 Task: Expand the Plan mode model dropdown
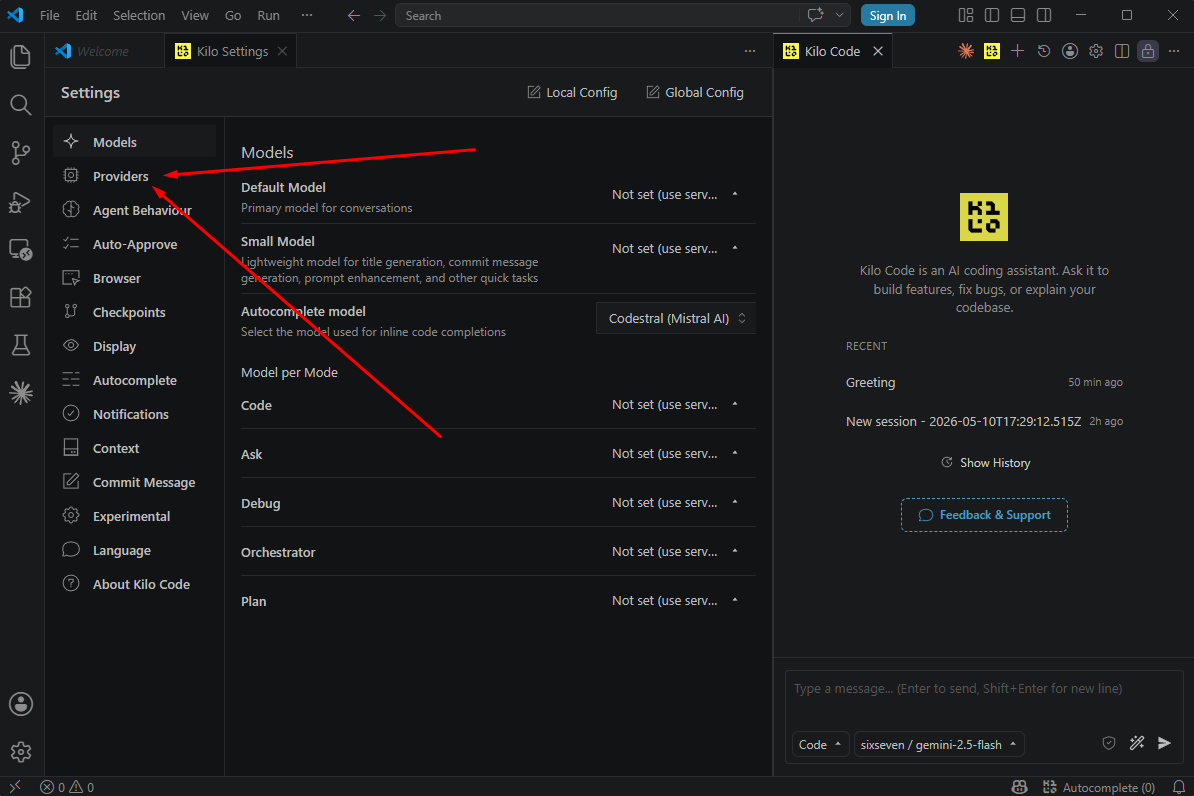click(x=675, y=601)
